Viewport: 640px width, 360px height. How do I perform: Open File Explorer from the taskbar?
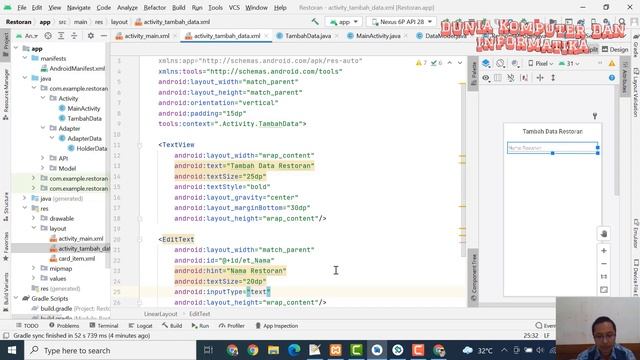tap(273, 350)
